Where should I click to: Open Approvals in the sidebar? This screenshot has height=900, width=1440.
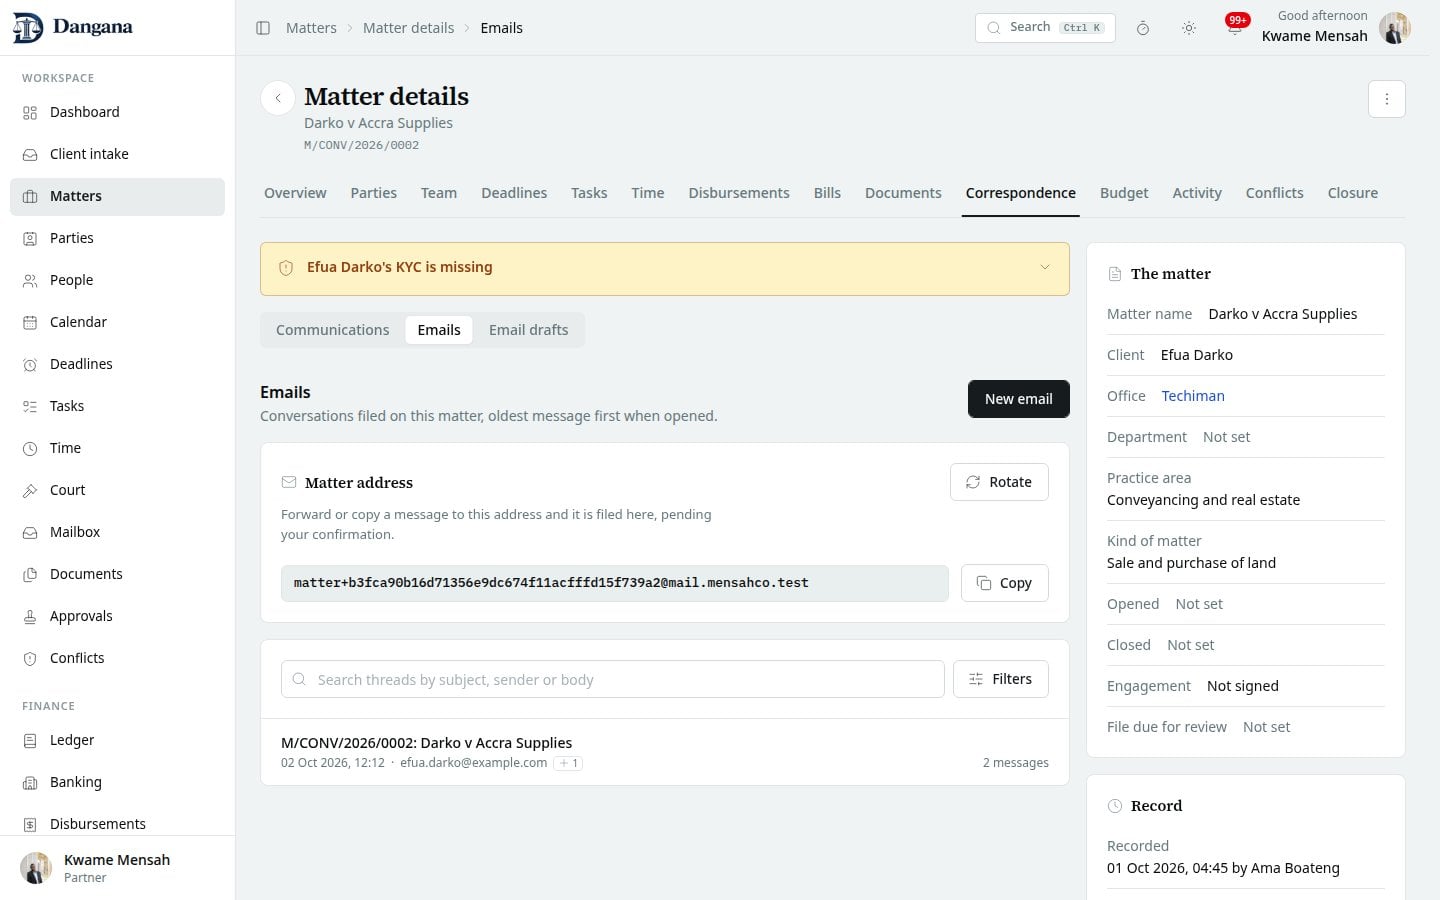117,616
